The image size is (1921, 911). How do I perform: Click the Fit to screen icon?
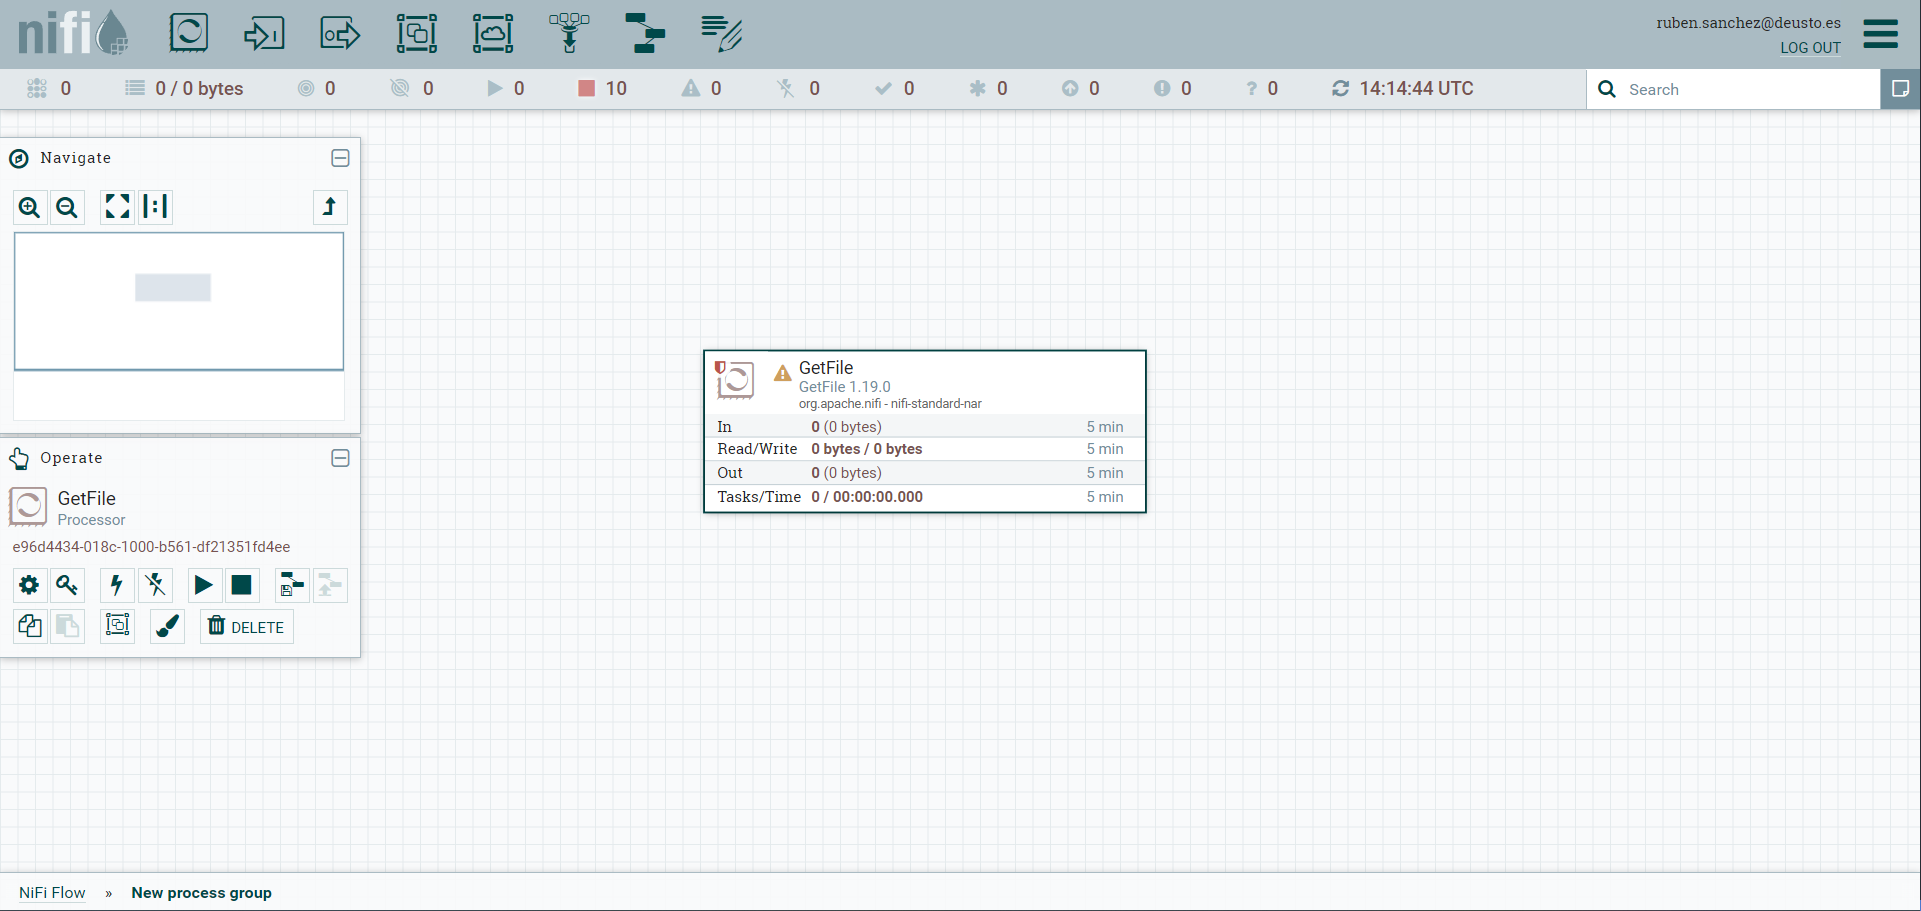point(117,207)
